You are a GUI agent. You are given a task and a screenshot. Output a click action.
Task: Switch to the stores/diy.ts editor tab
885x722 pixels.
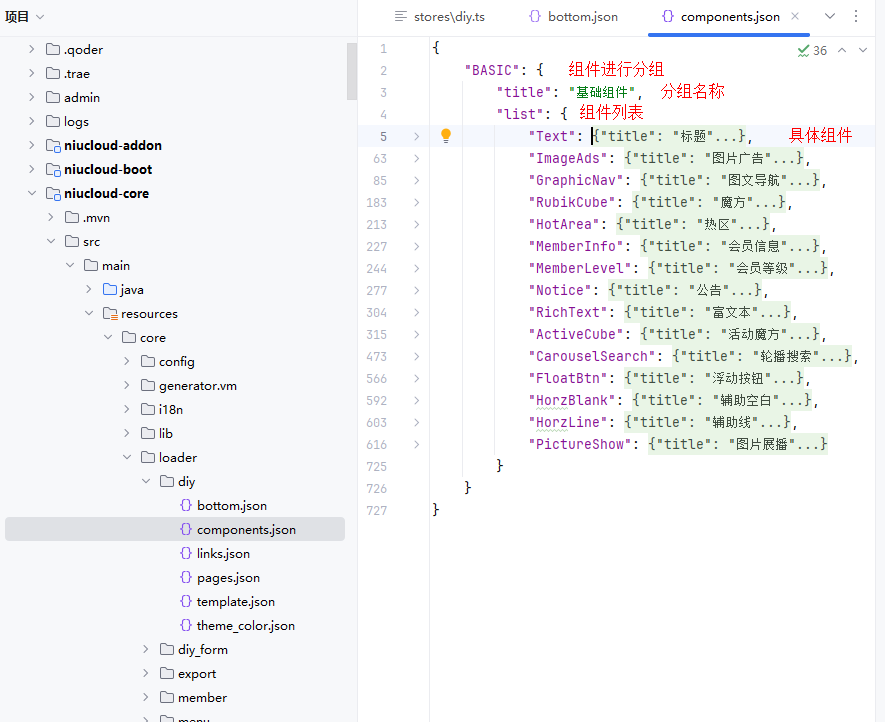click(439, 17)
